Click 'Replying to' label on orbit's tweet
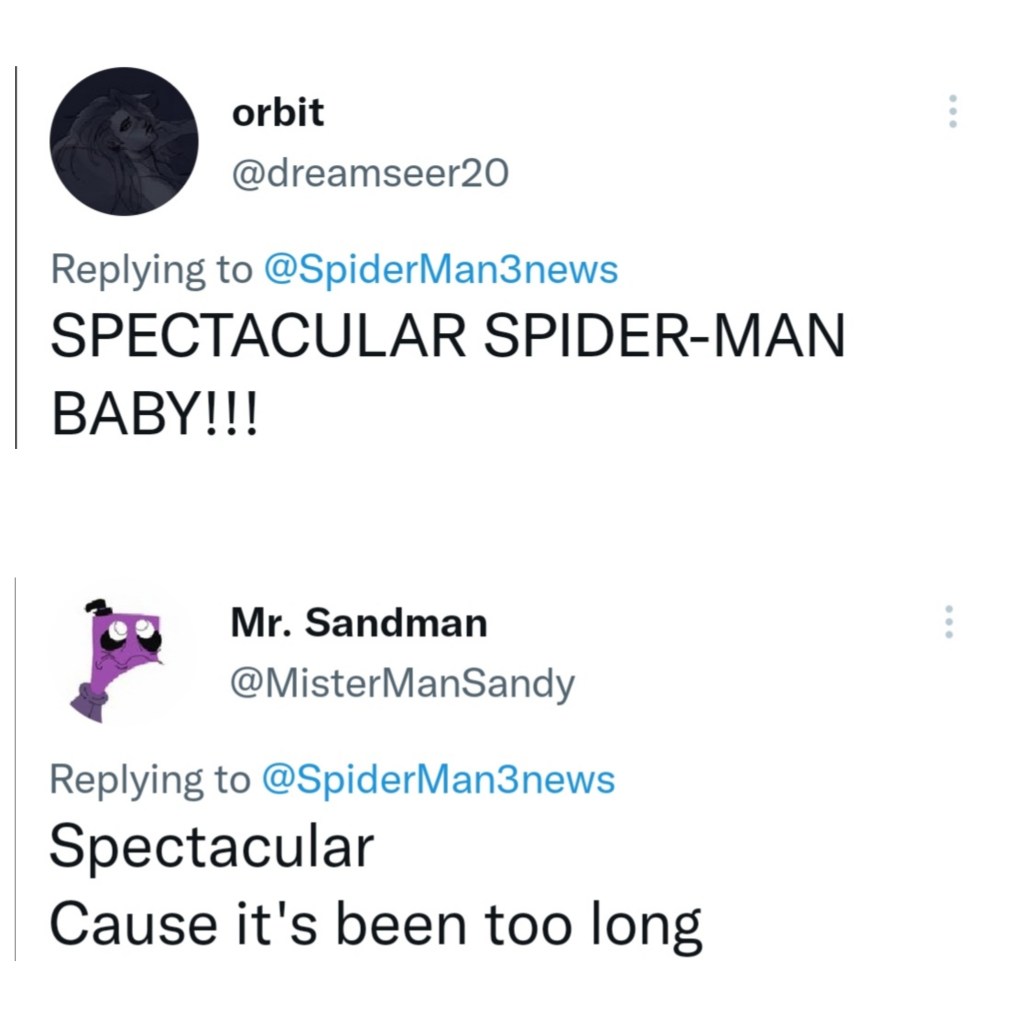The width and height of the screenshot is (1024, 1024). coord(150,269)
